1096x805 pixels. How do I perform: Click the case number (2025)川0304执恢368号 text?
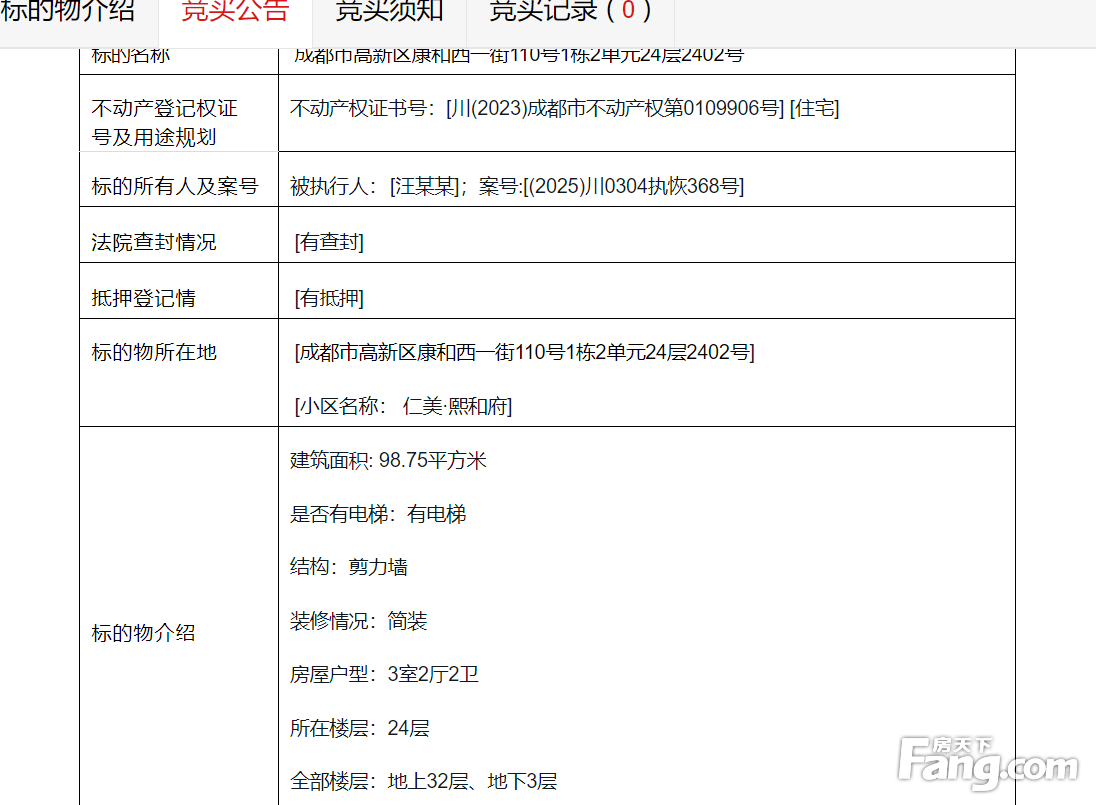pos(633,186)
